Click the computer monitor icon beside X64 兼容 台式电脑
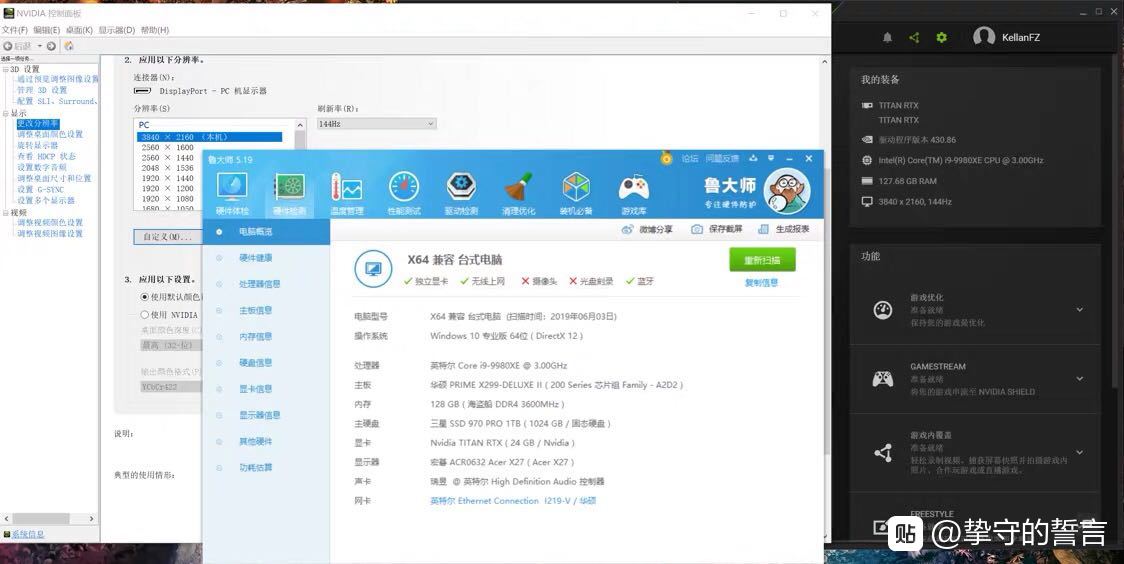The width and height of the screenshot is (1124, 564). click(x=373, y=269)
